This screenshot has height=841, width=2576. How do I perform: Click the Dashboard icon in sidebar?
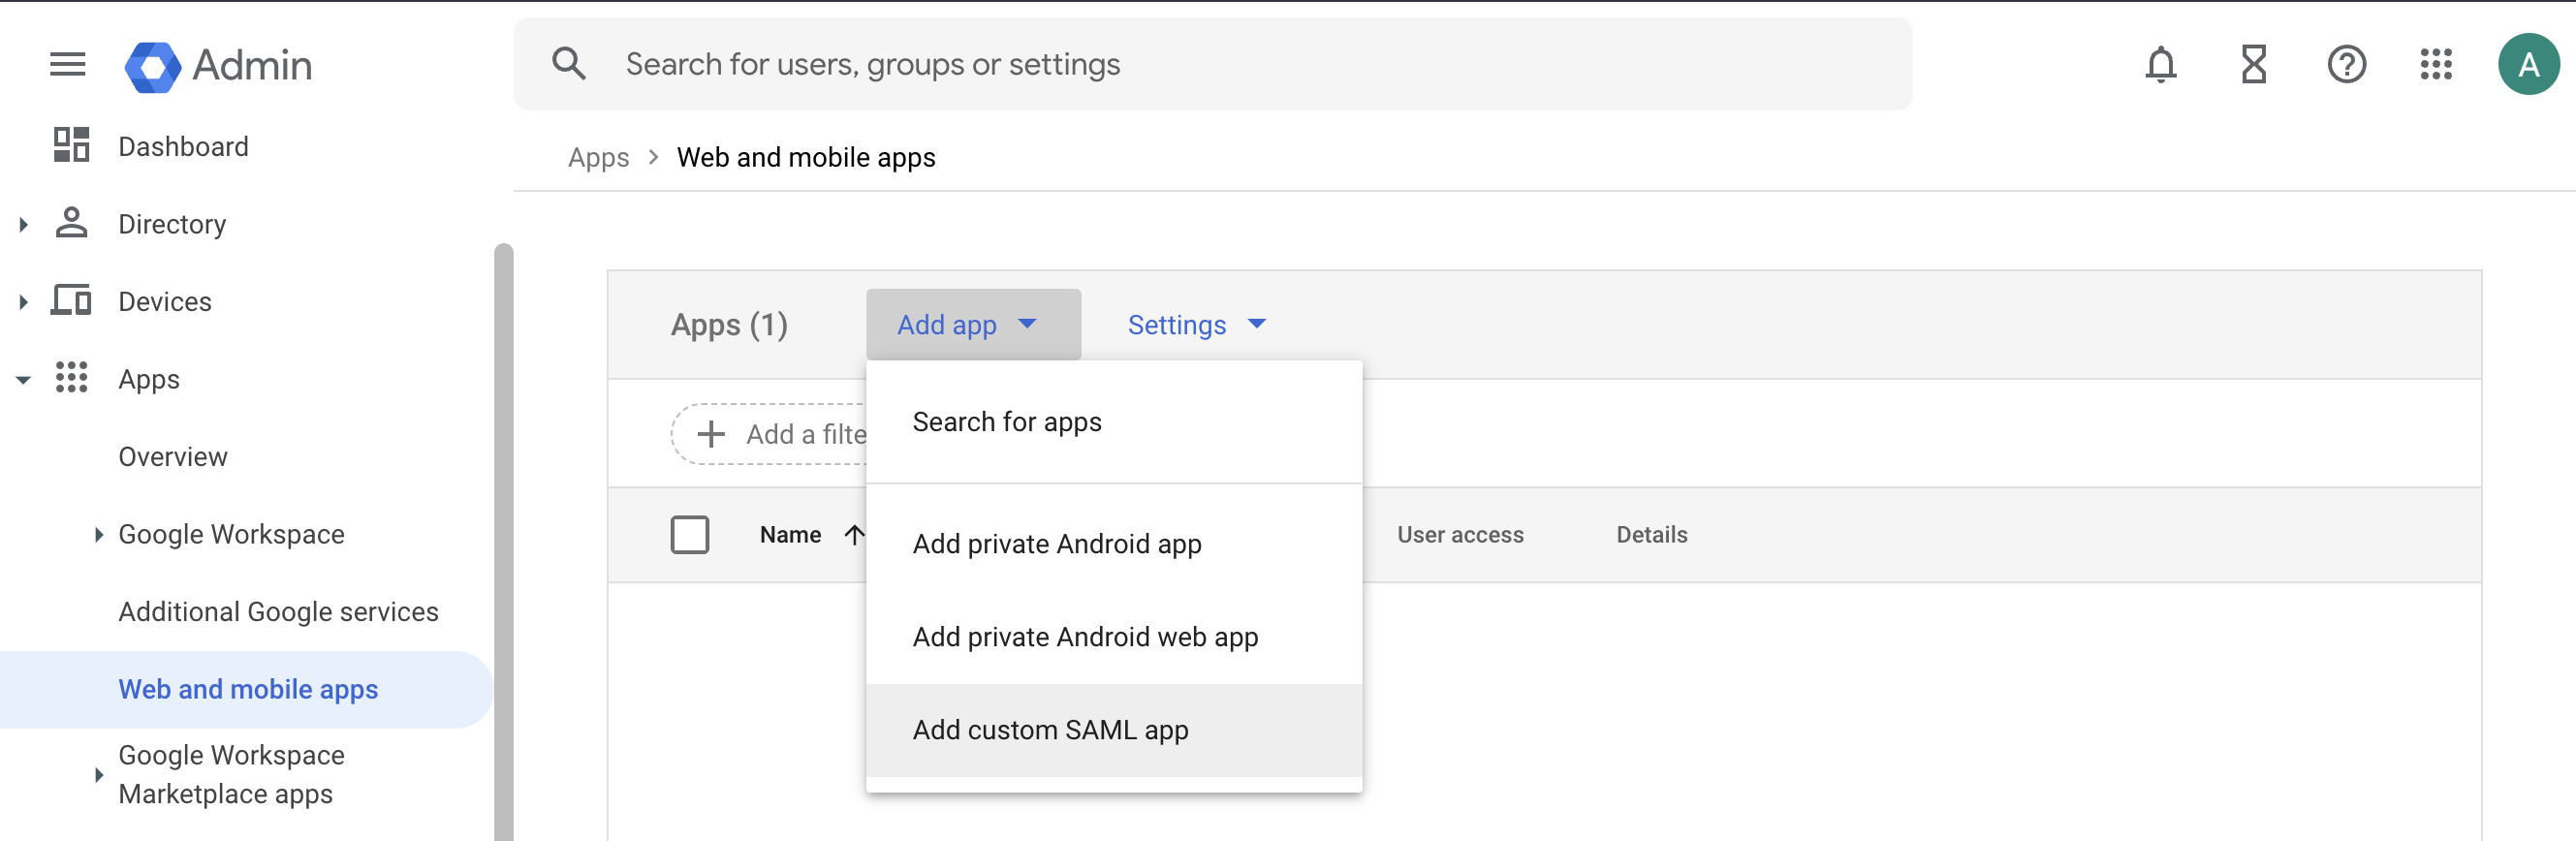[x=71, y=145]
